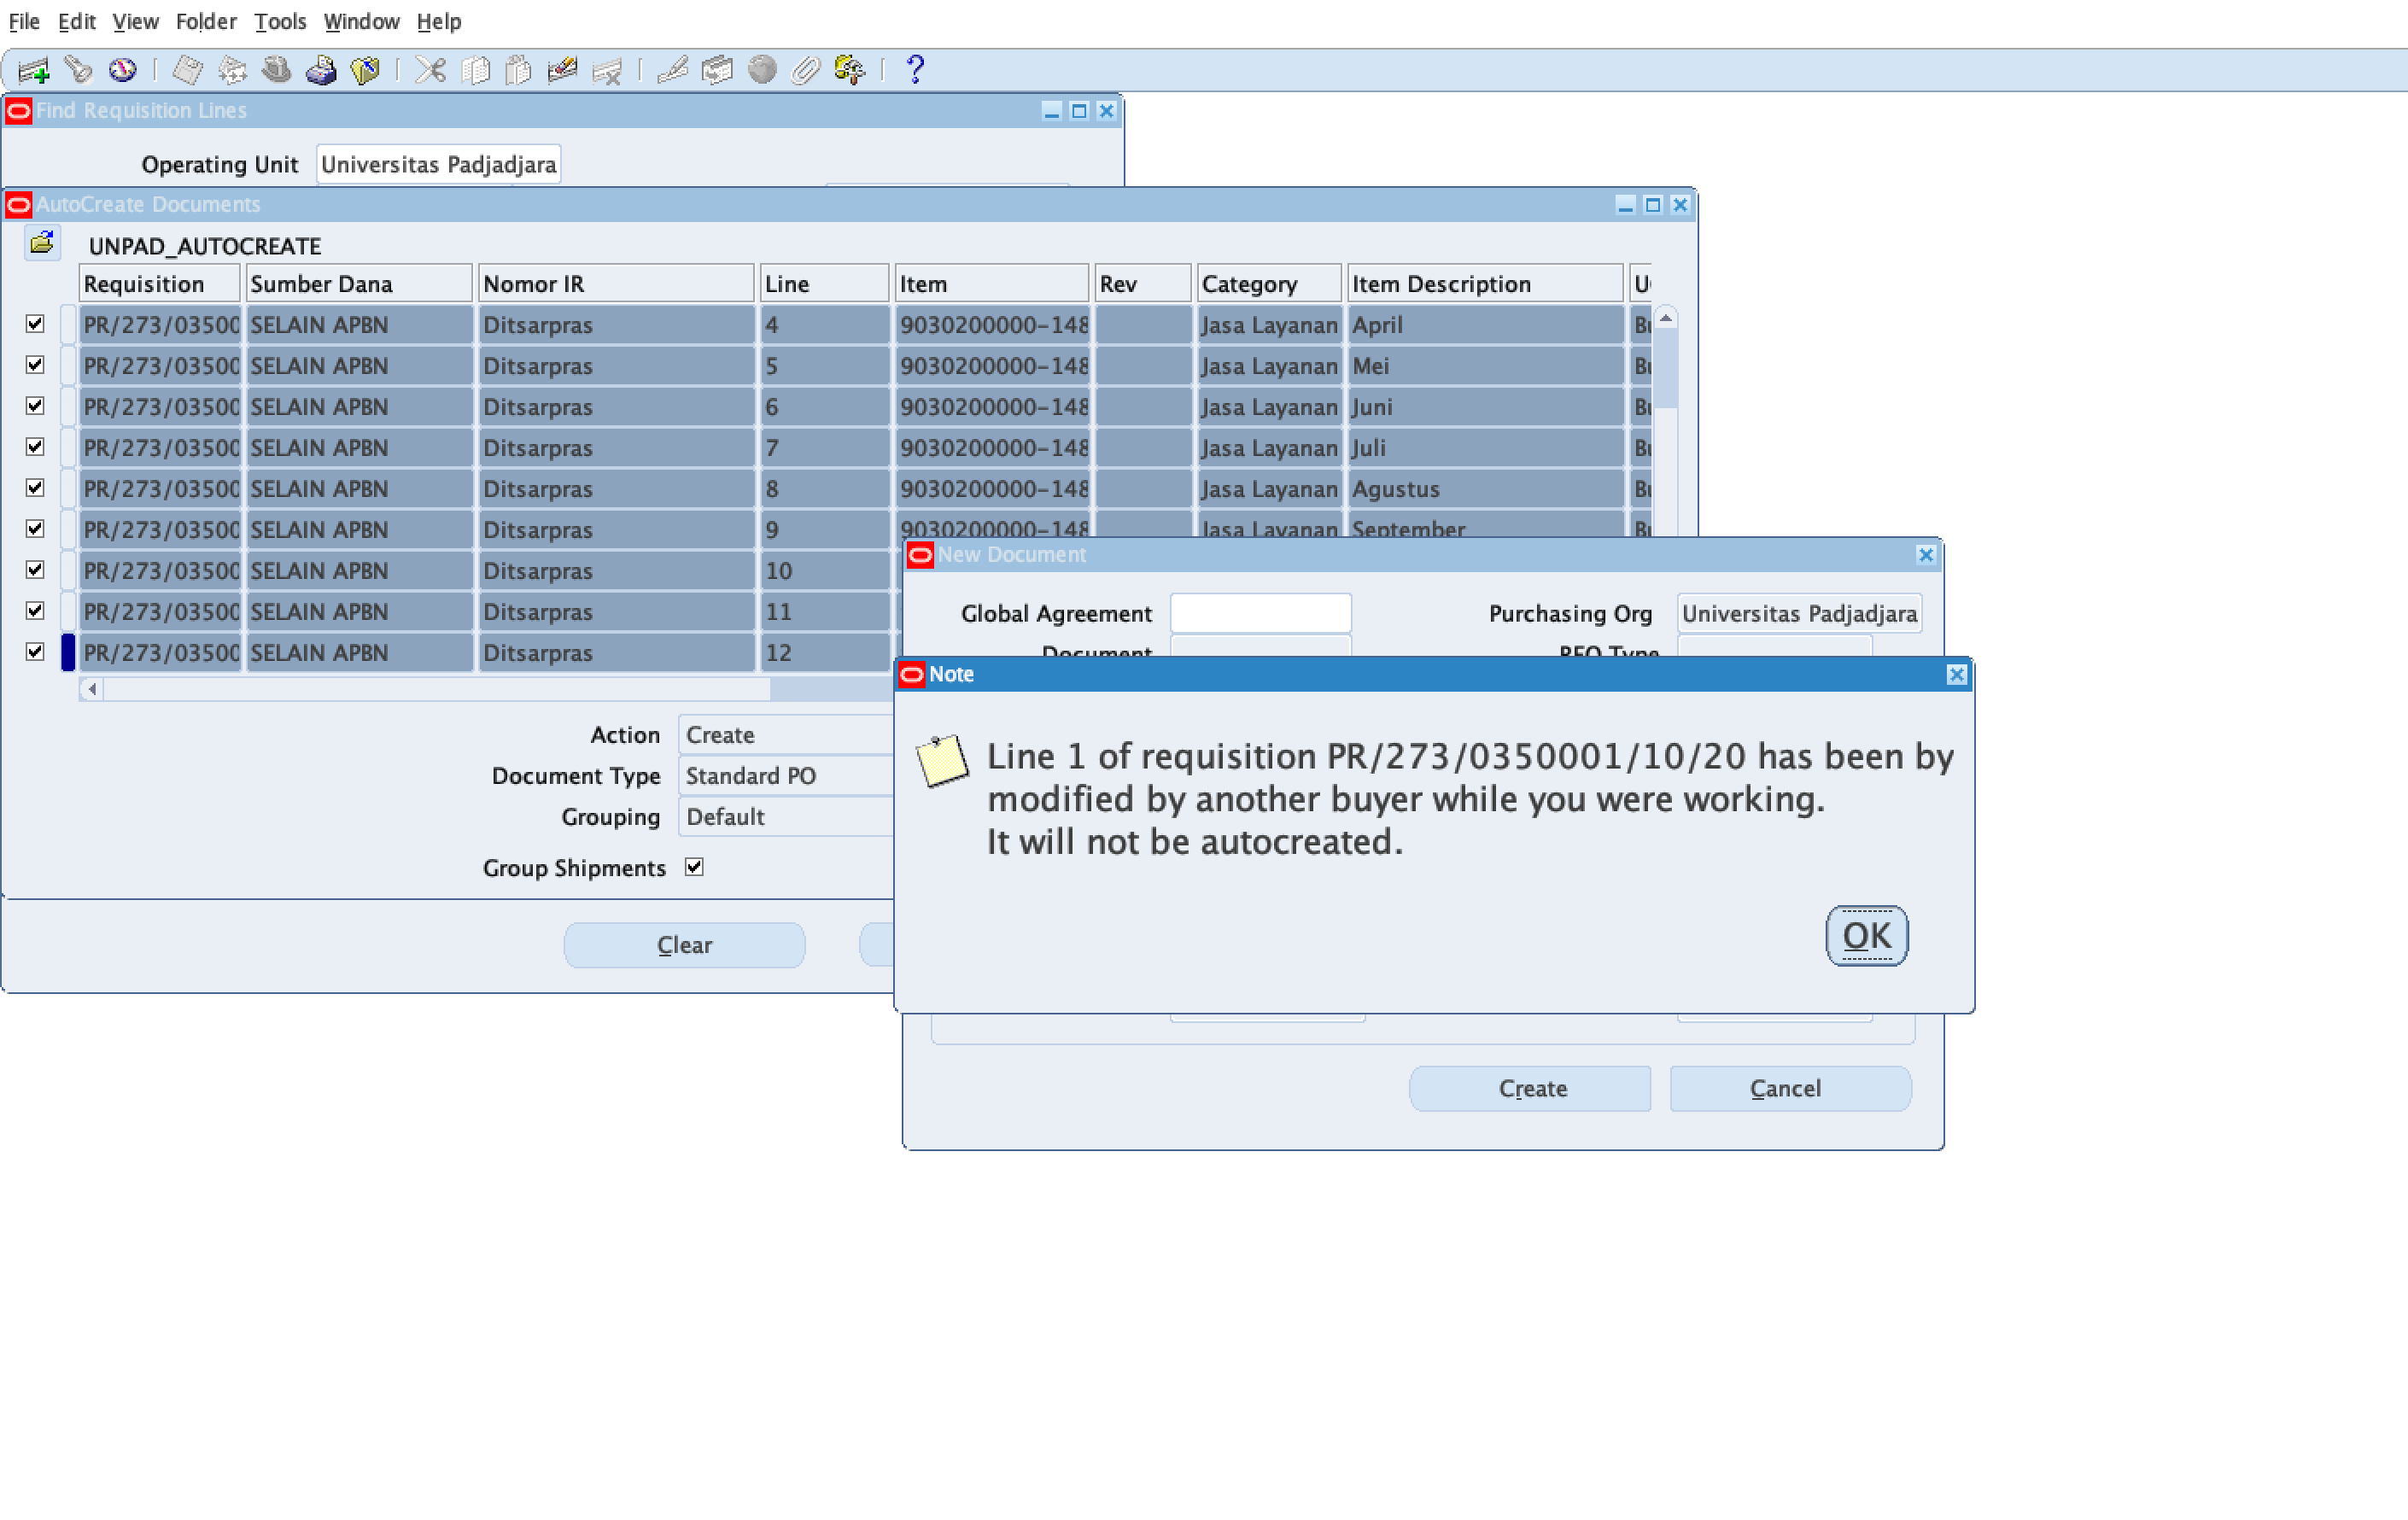The width and height of the screenshot is (2408, 1520).
Task: Click the Close Form folder icon
Action: pyautogui.click(x=365, y=70)
